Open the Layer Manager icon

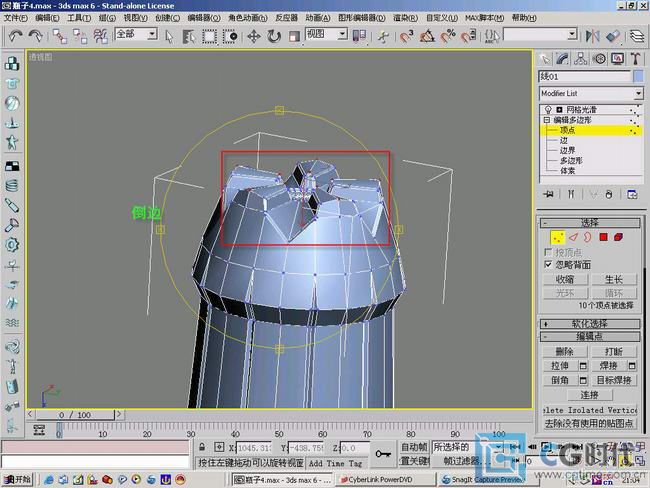(637, 36)
